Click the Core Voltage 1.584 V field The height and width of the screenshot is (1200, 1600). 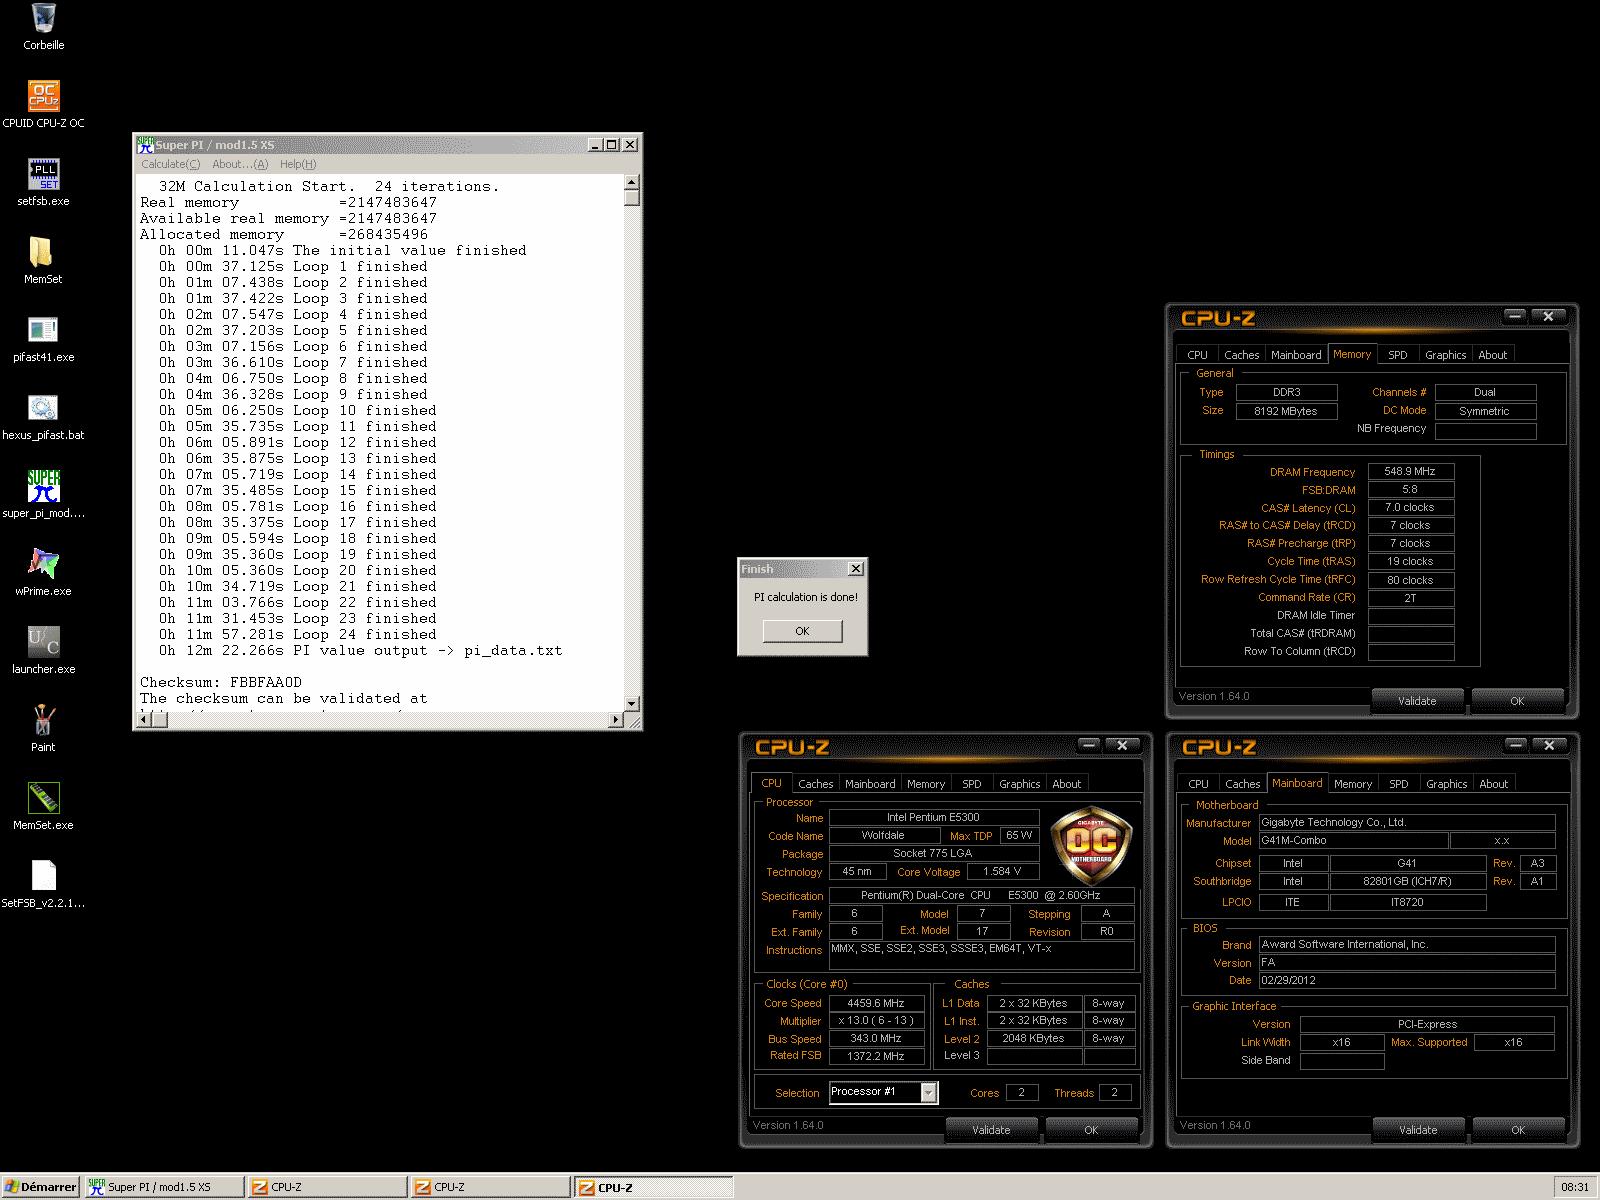click(1002, 871)
